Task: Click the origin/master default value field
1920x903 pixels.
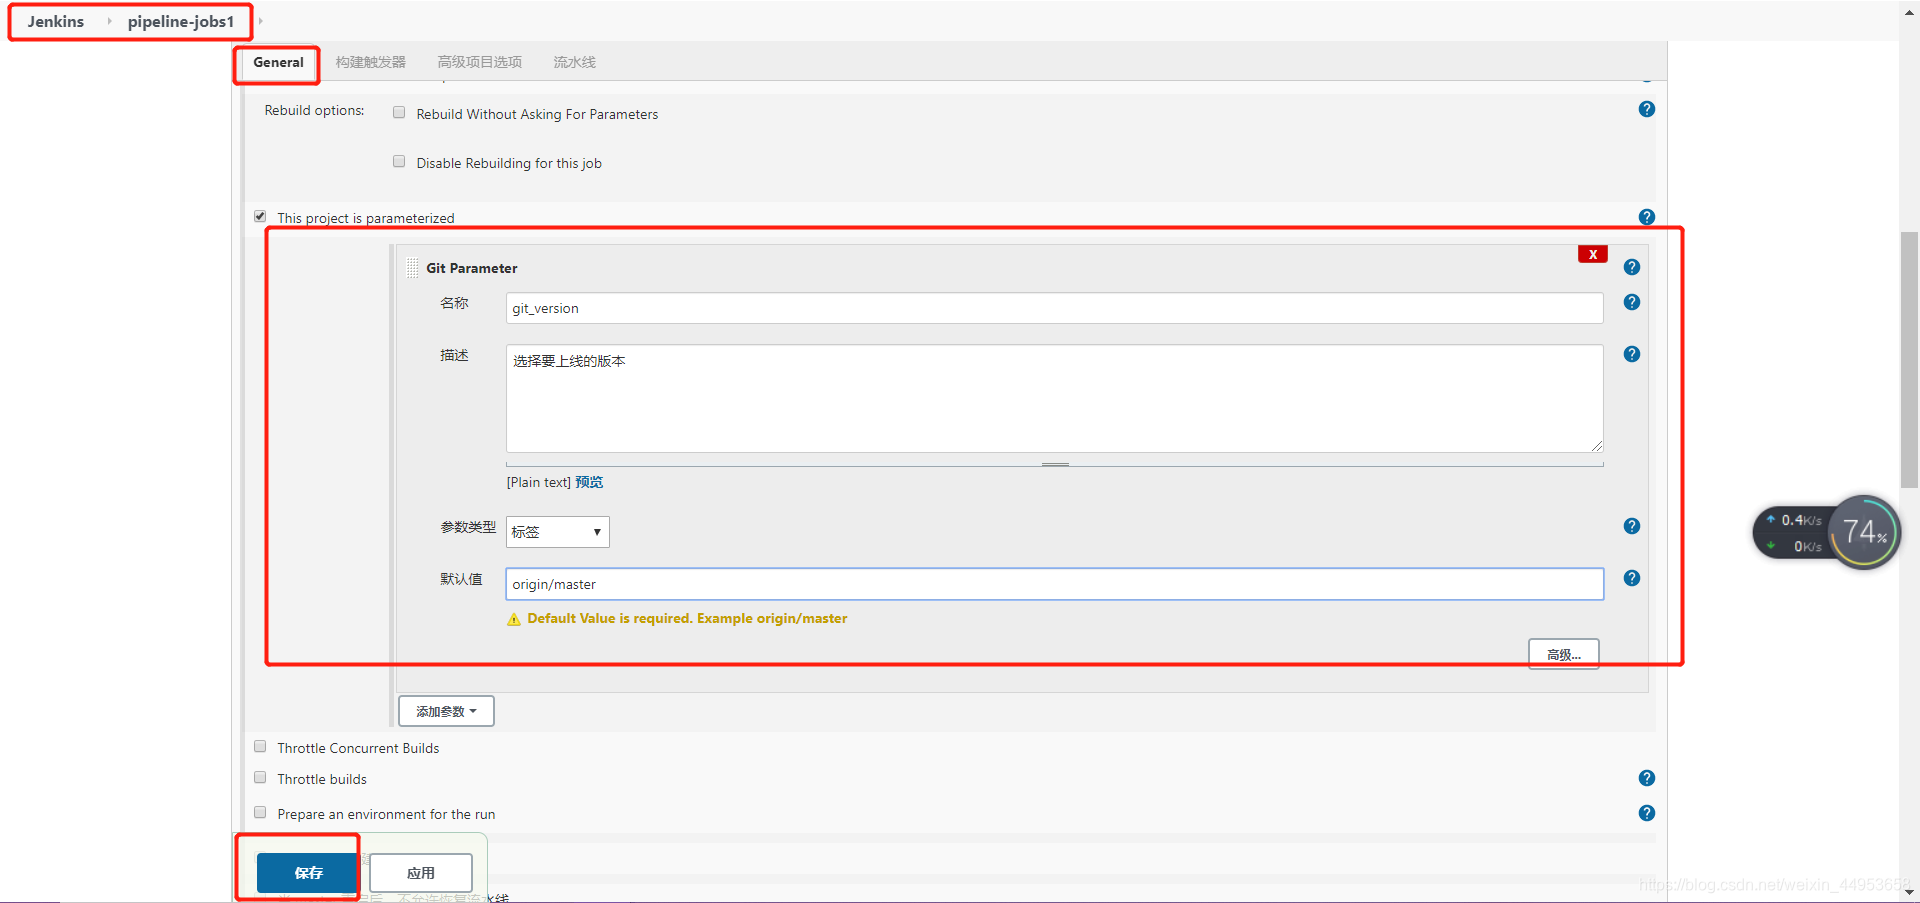Action: [x=1054, y=584]
